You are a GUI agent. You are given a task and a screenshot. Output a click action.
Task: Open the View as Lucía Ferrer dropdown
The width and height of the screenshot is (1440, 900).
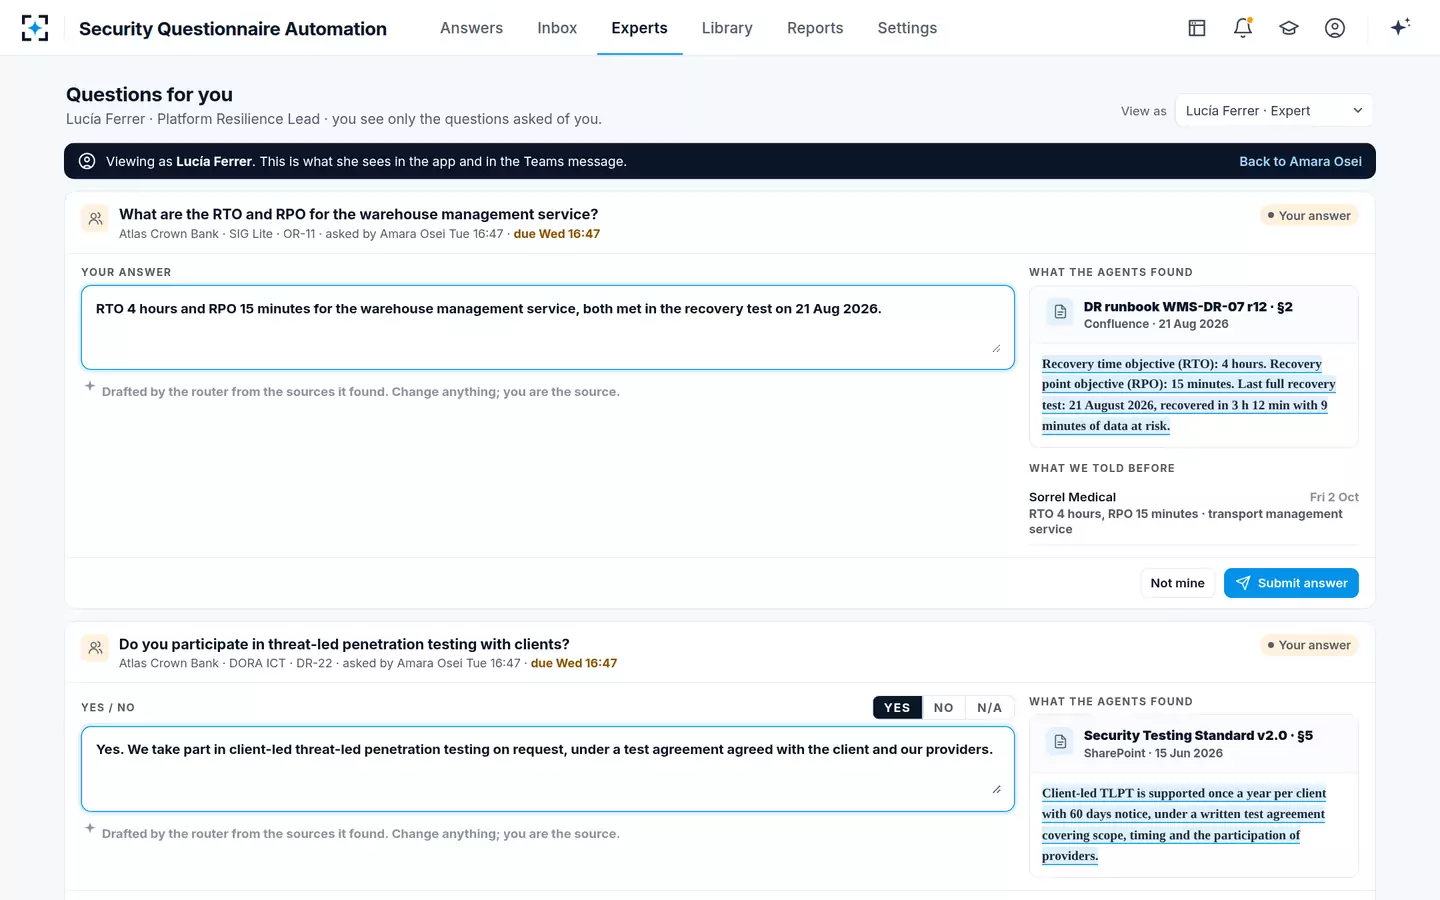point(1274,111)
